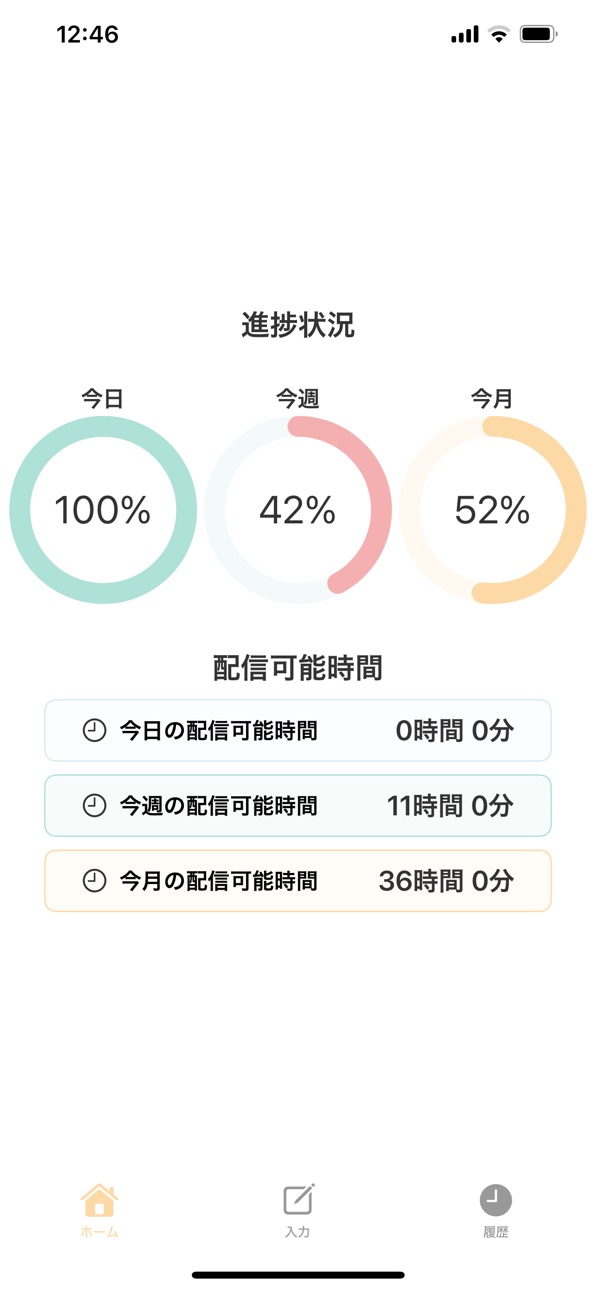
Task: Tap the orange 52% 今月 progress ring
Action: [493, 510]
